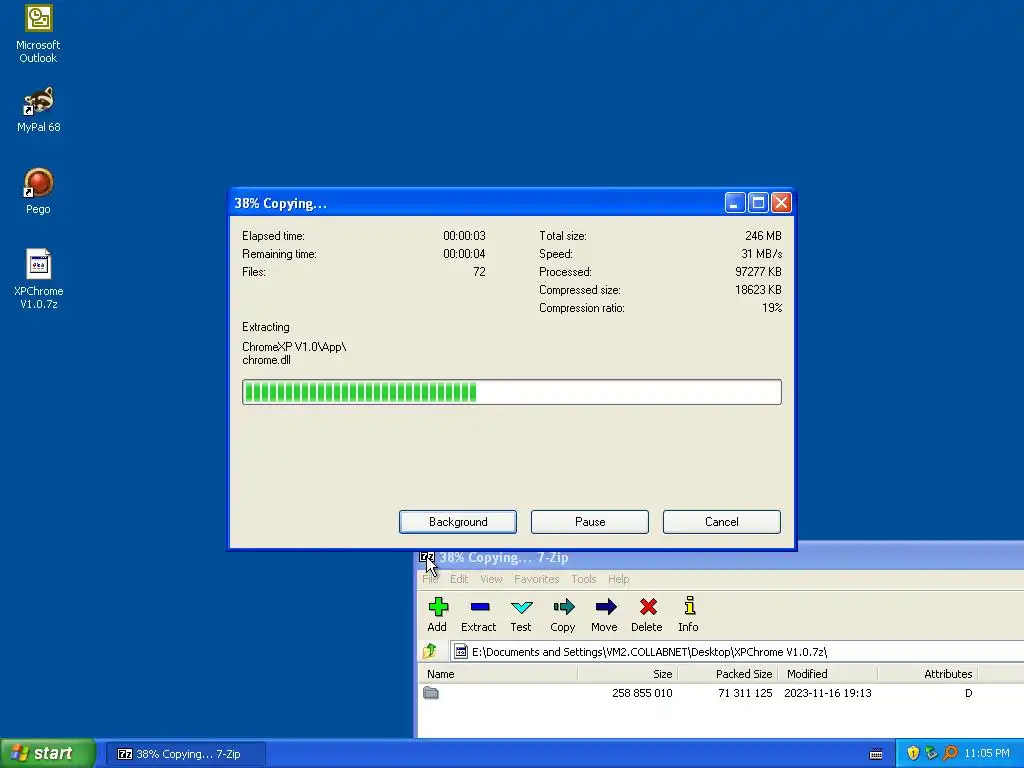1024x768 pixels.
Task: Click the Total size value 246 MB
Action: pyautogui.click(x=763, y=236)
